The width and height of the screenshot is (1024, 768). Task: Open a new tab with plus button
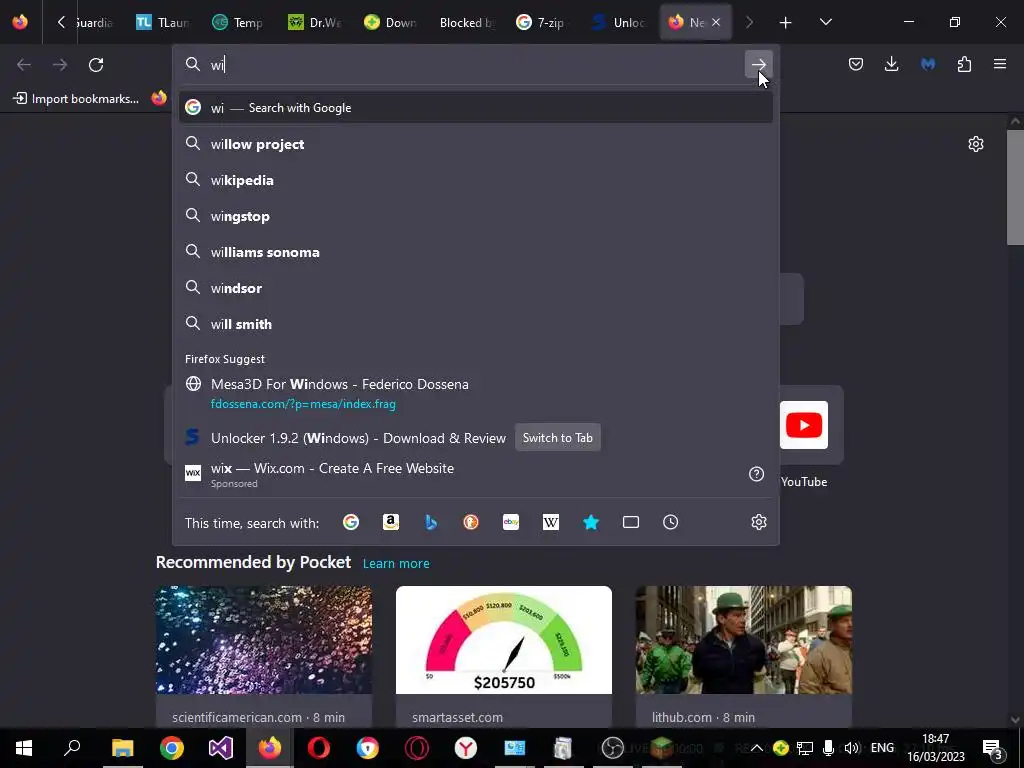click(786, 23)
